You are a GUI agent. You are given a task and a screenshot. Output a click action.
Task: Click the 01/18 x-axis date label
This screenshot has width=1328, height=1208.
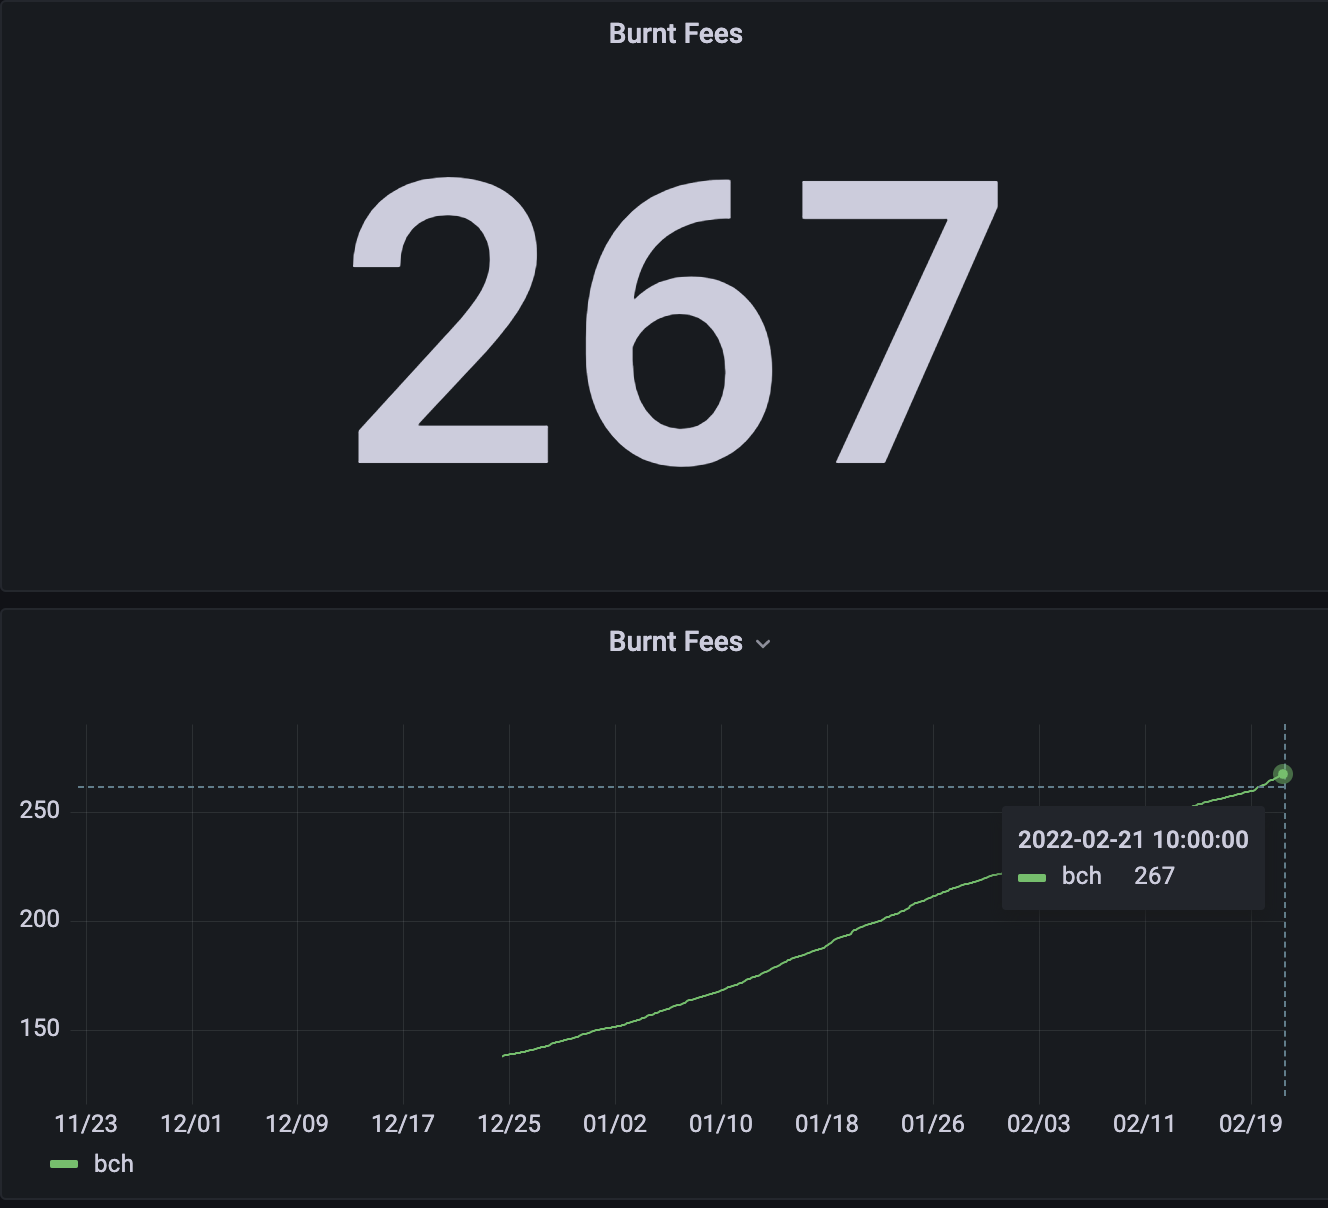(x=827, y=1124)
